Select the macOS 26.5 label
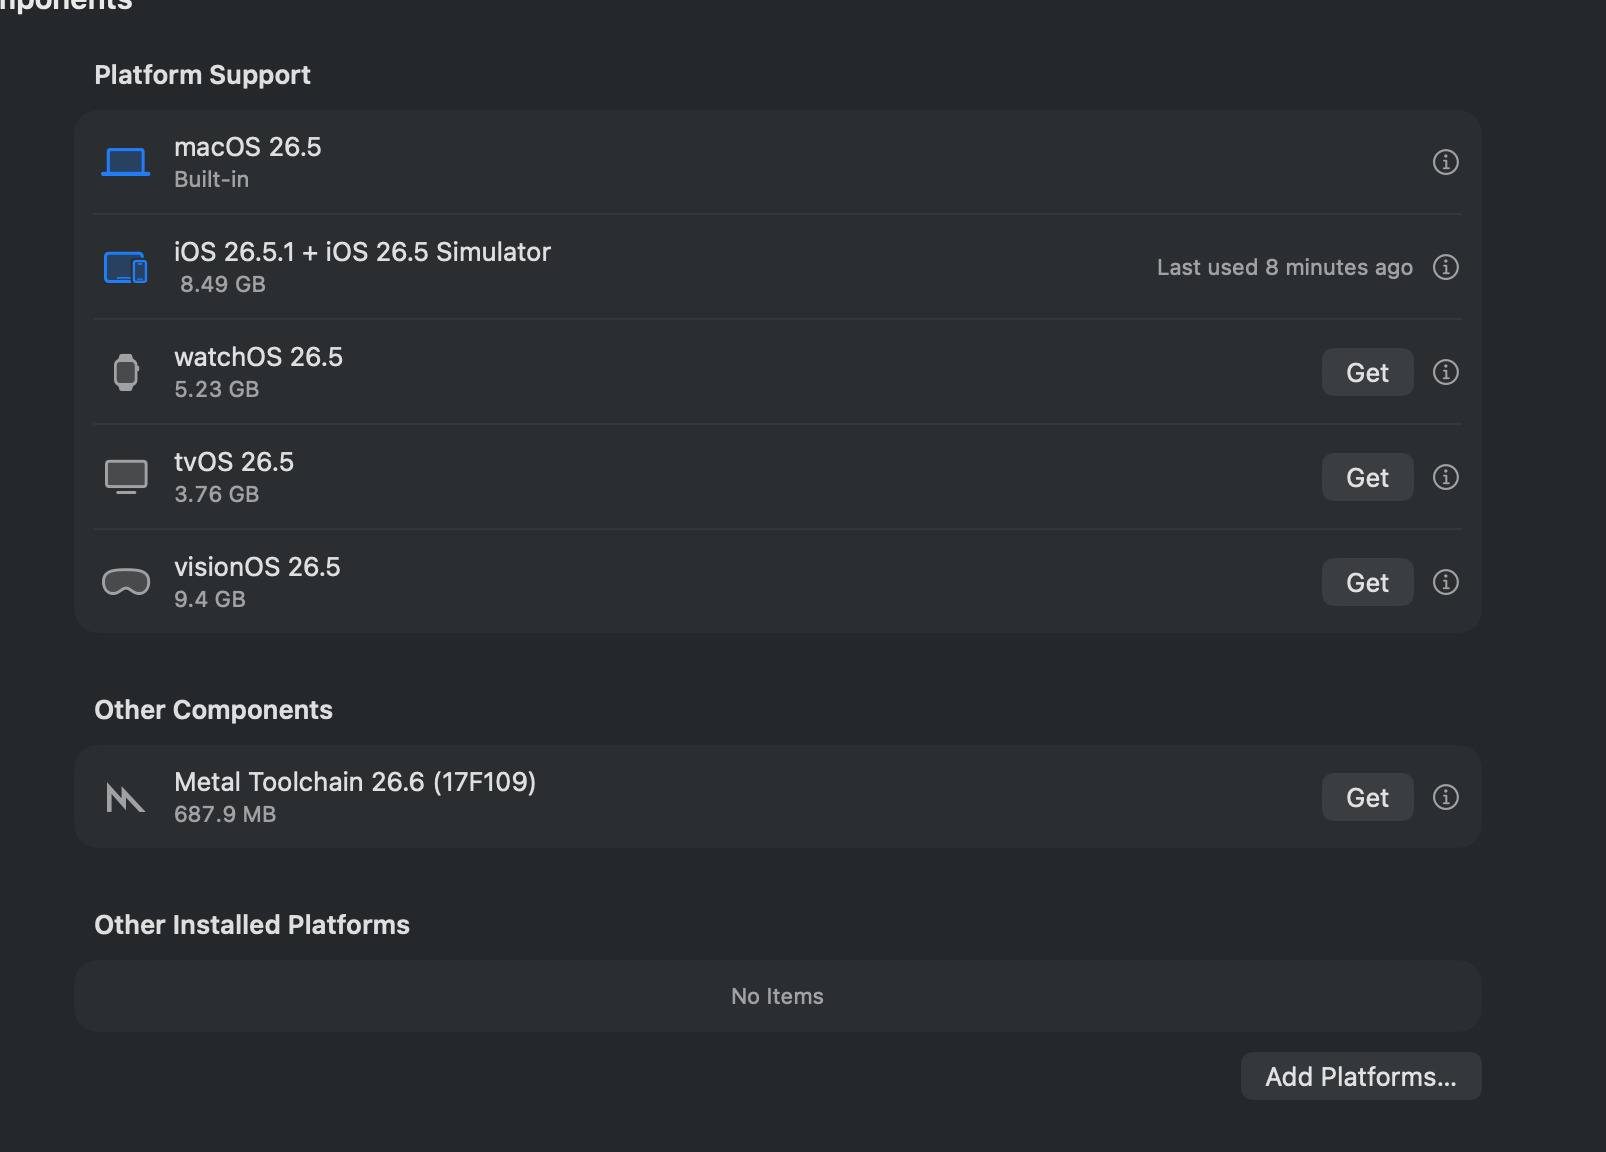Screen dimensions: 1606x1152 pyautogui.click(x=248, y=147)
